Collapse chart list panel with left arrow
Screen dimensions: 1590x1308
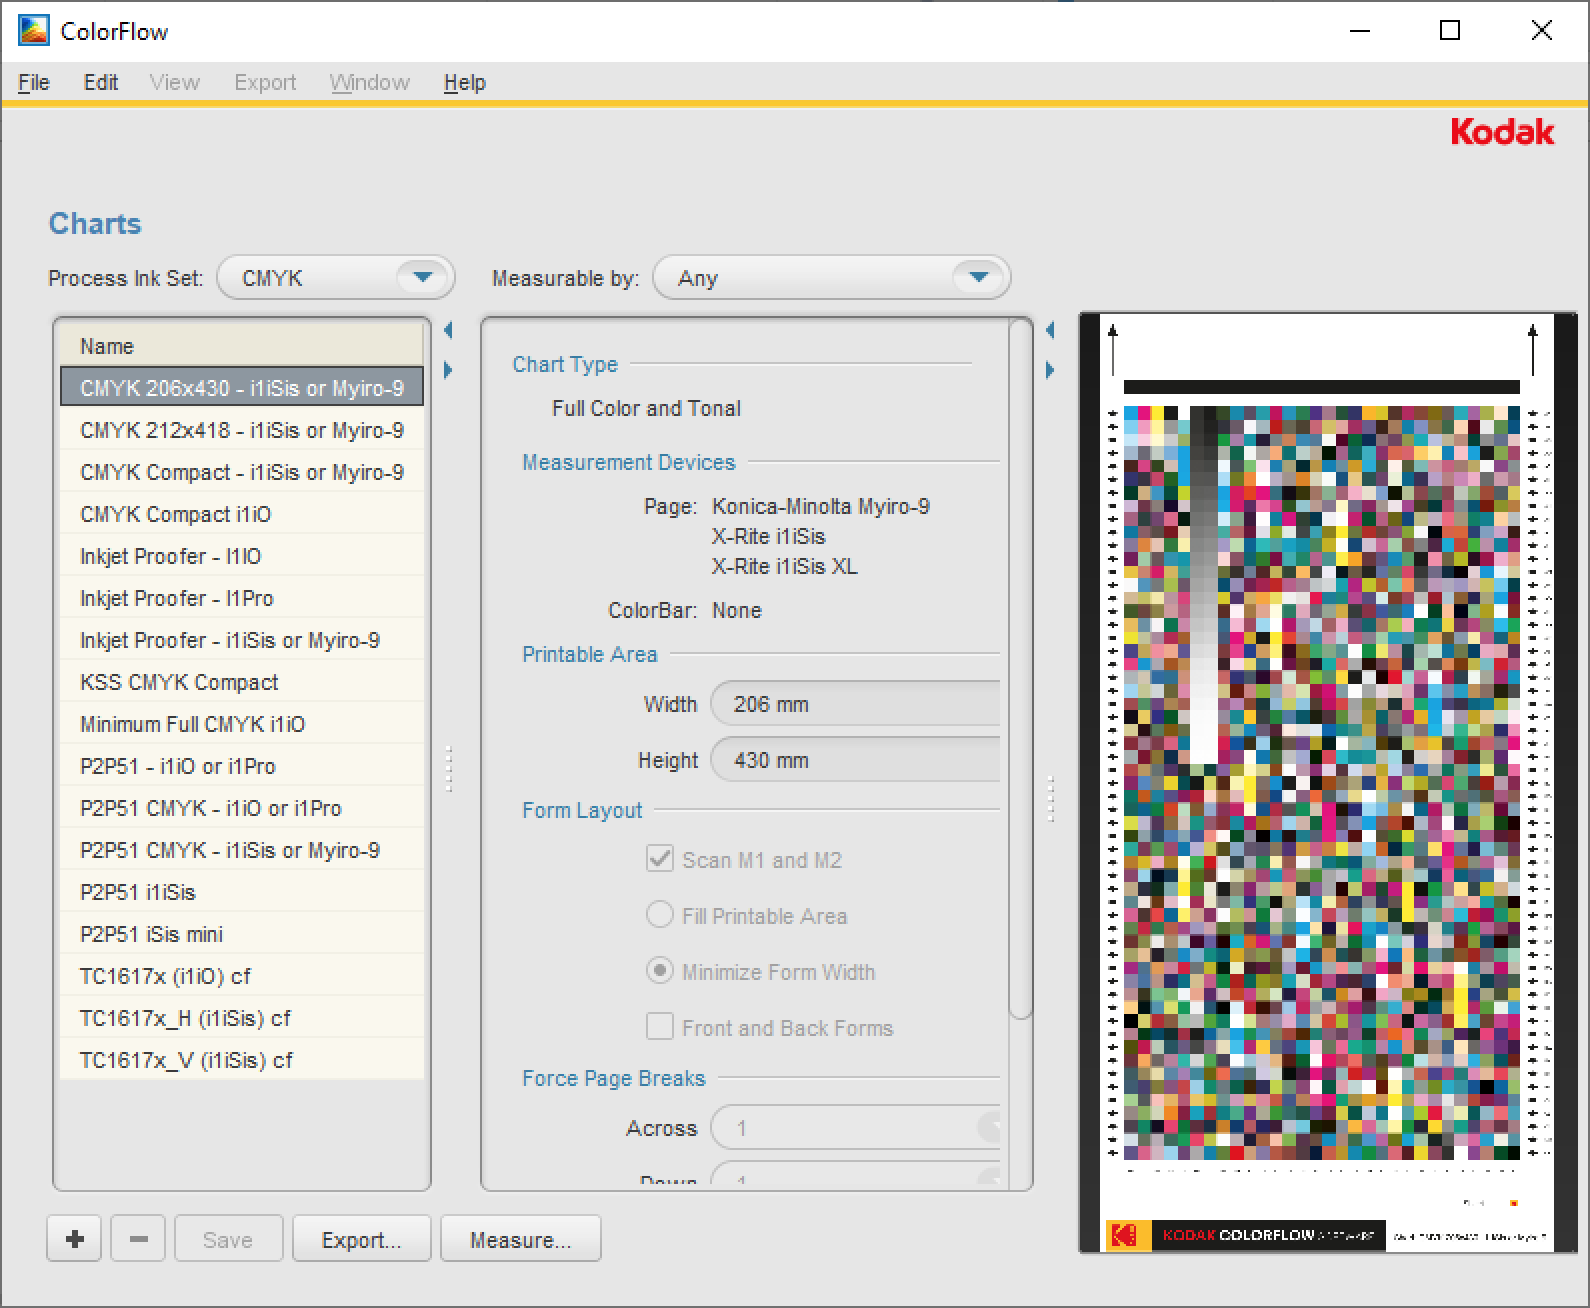click(x=448, y=330)
